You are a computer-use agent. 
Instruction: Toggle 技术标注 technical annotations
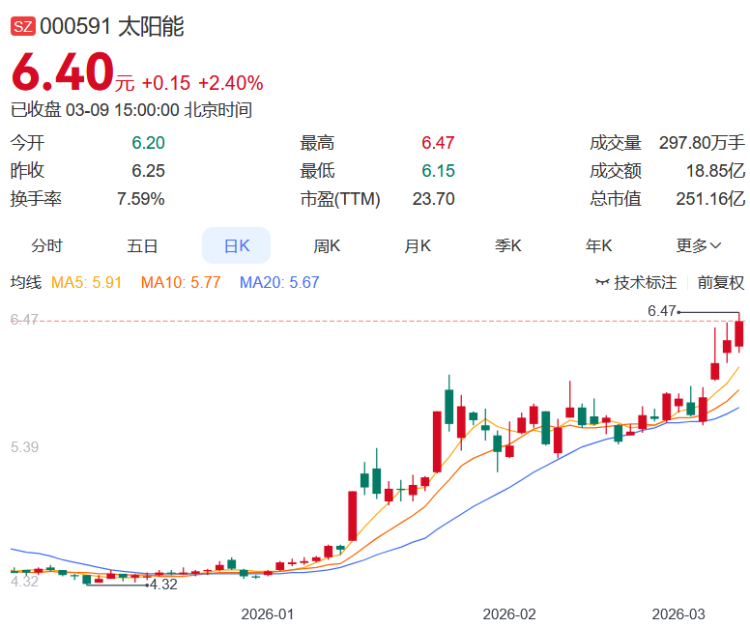pyautogui.click(x=645, y=282)
